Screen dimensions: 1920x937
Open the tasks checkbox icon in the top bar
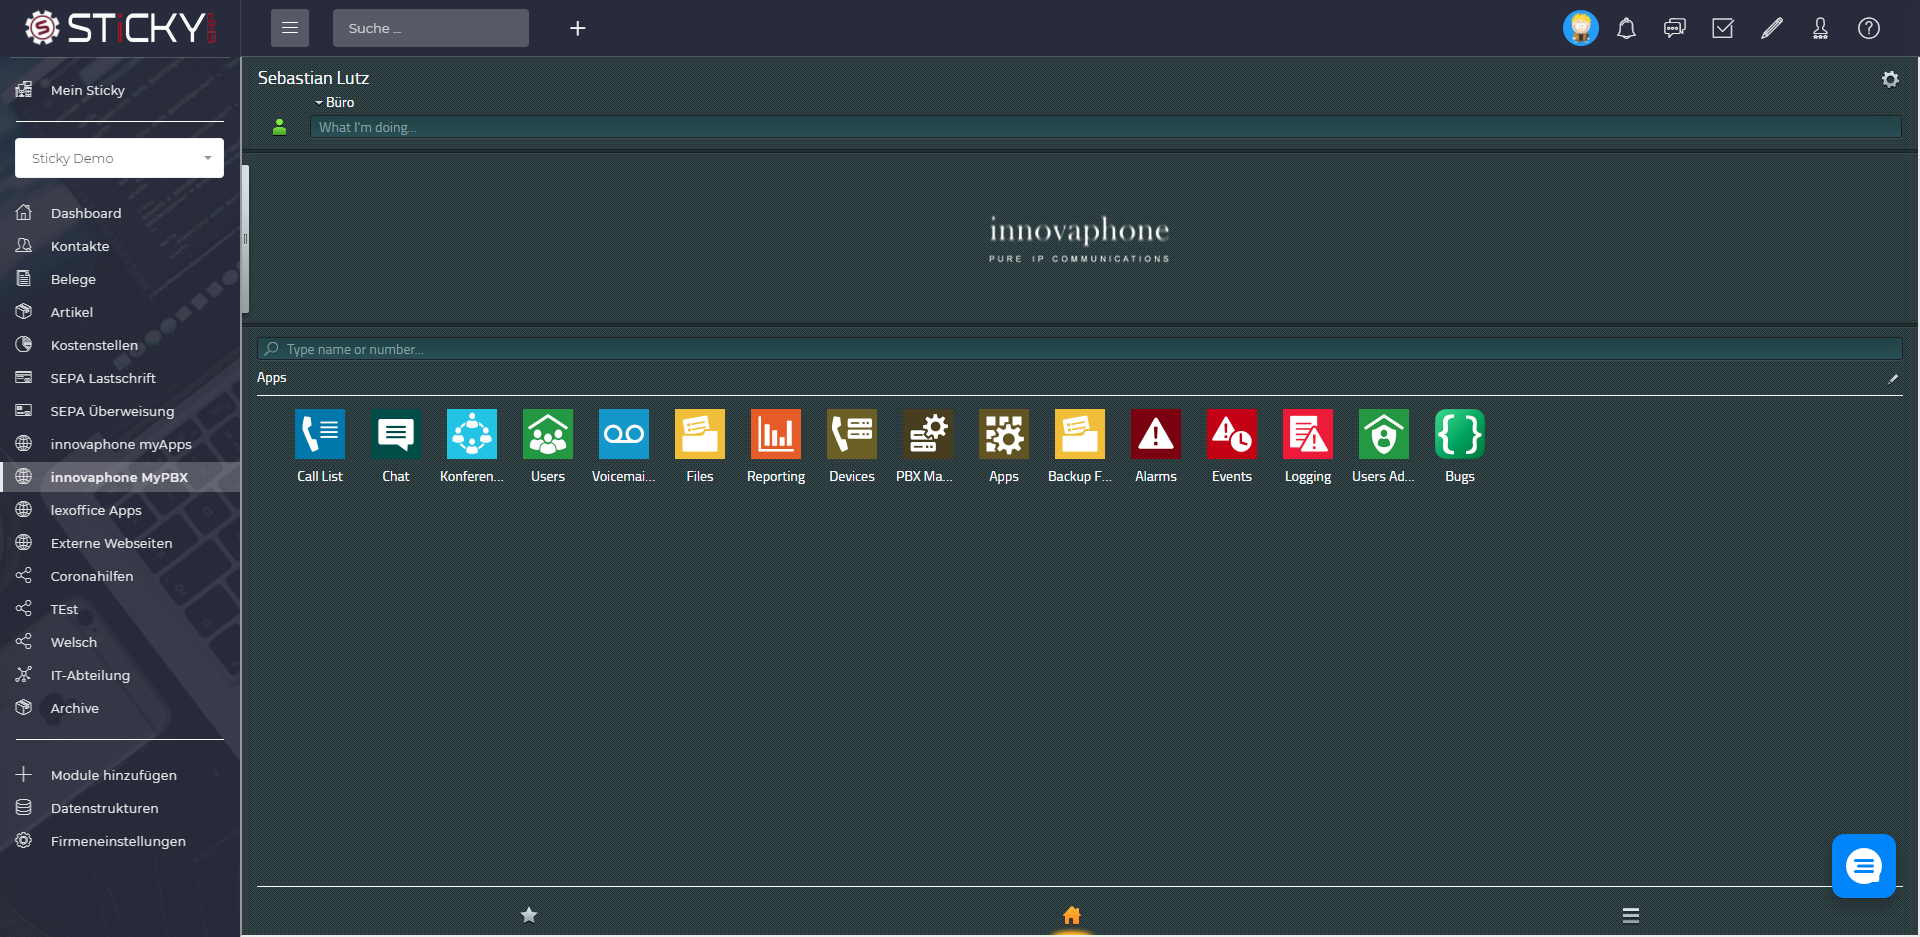(1723, 28)
